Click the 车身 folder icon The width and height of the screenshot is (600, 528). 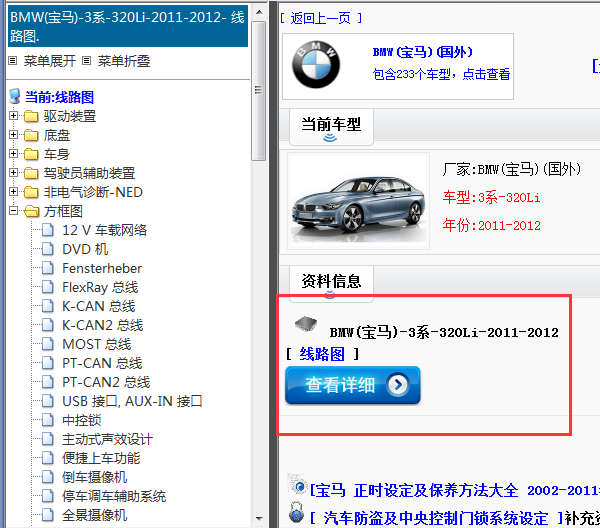(31, 154)
